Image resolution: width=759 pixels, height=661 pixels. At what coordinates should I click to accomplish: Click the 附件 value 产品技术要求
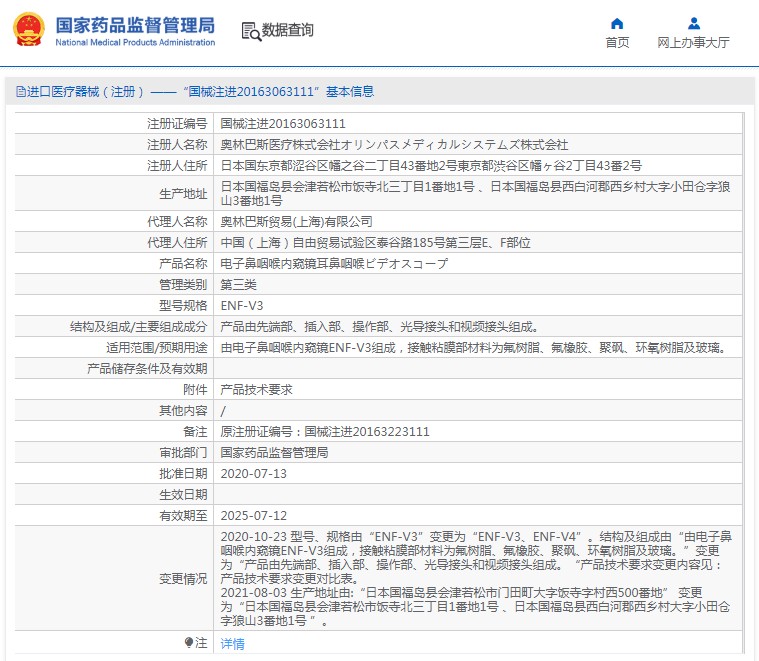(x=257, y=390)
